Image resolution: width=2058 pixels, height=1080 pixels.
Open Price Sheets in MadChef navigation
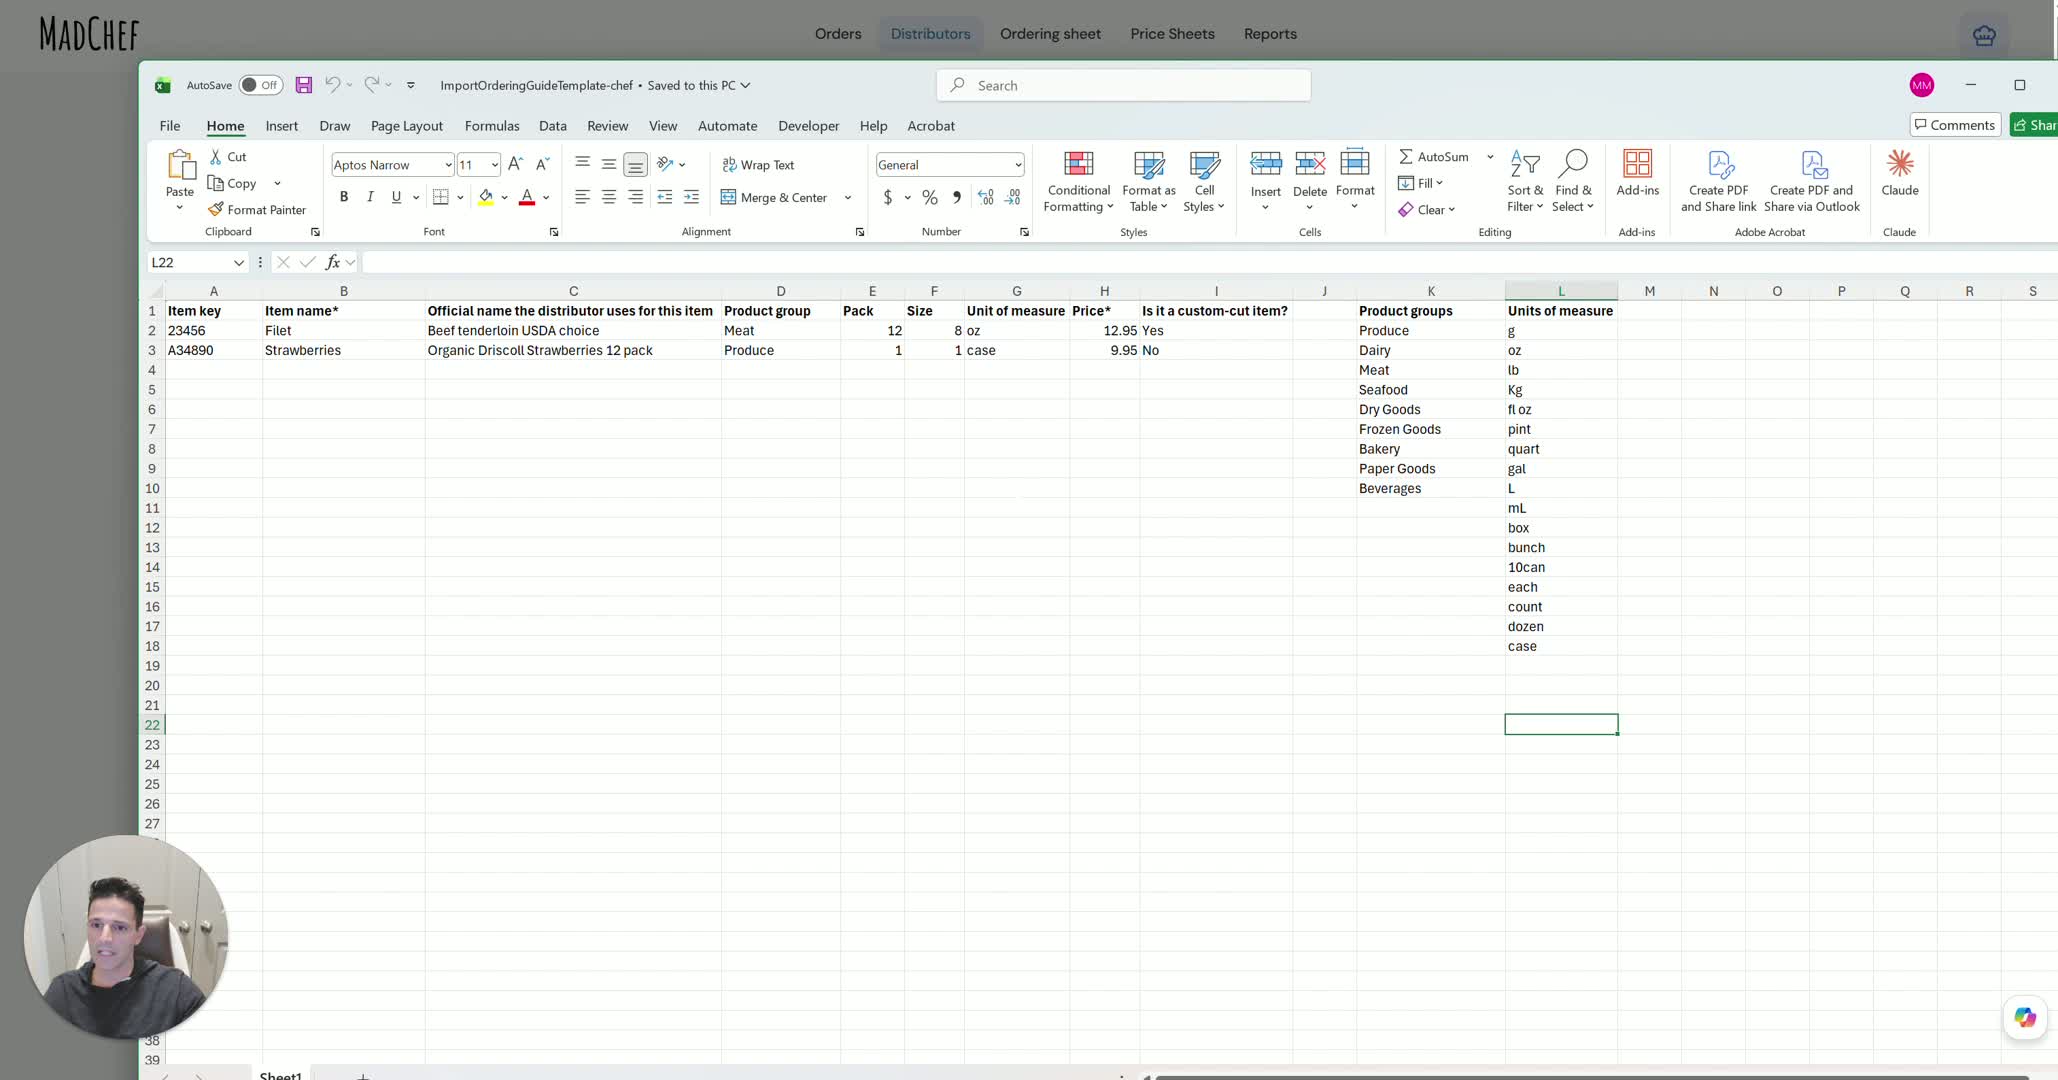1172,33
